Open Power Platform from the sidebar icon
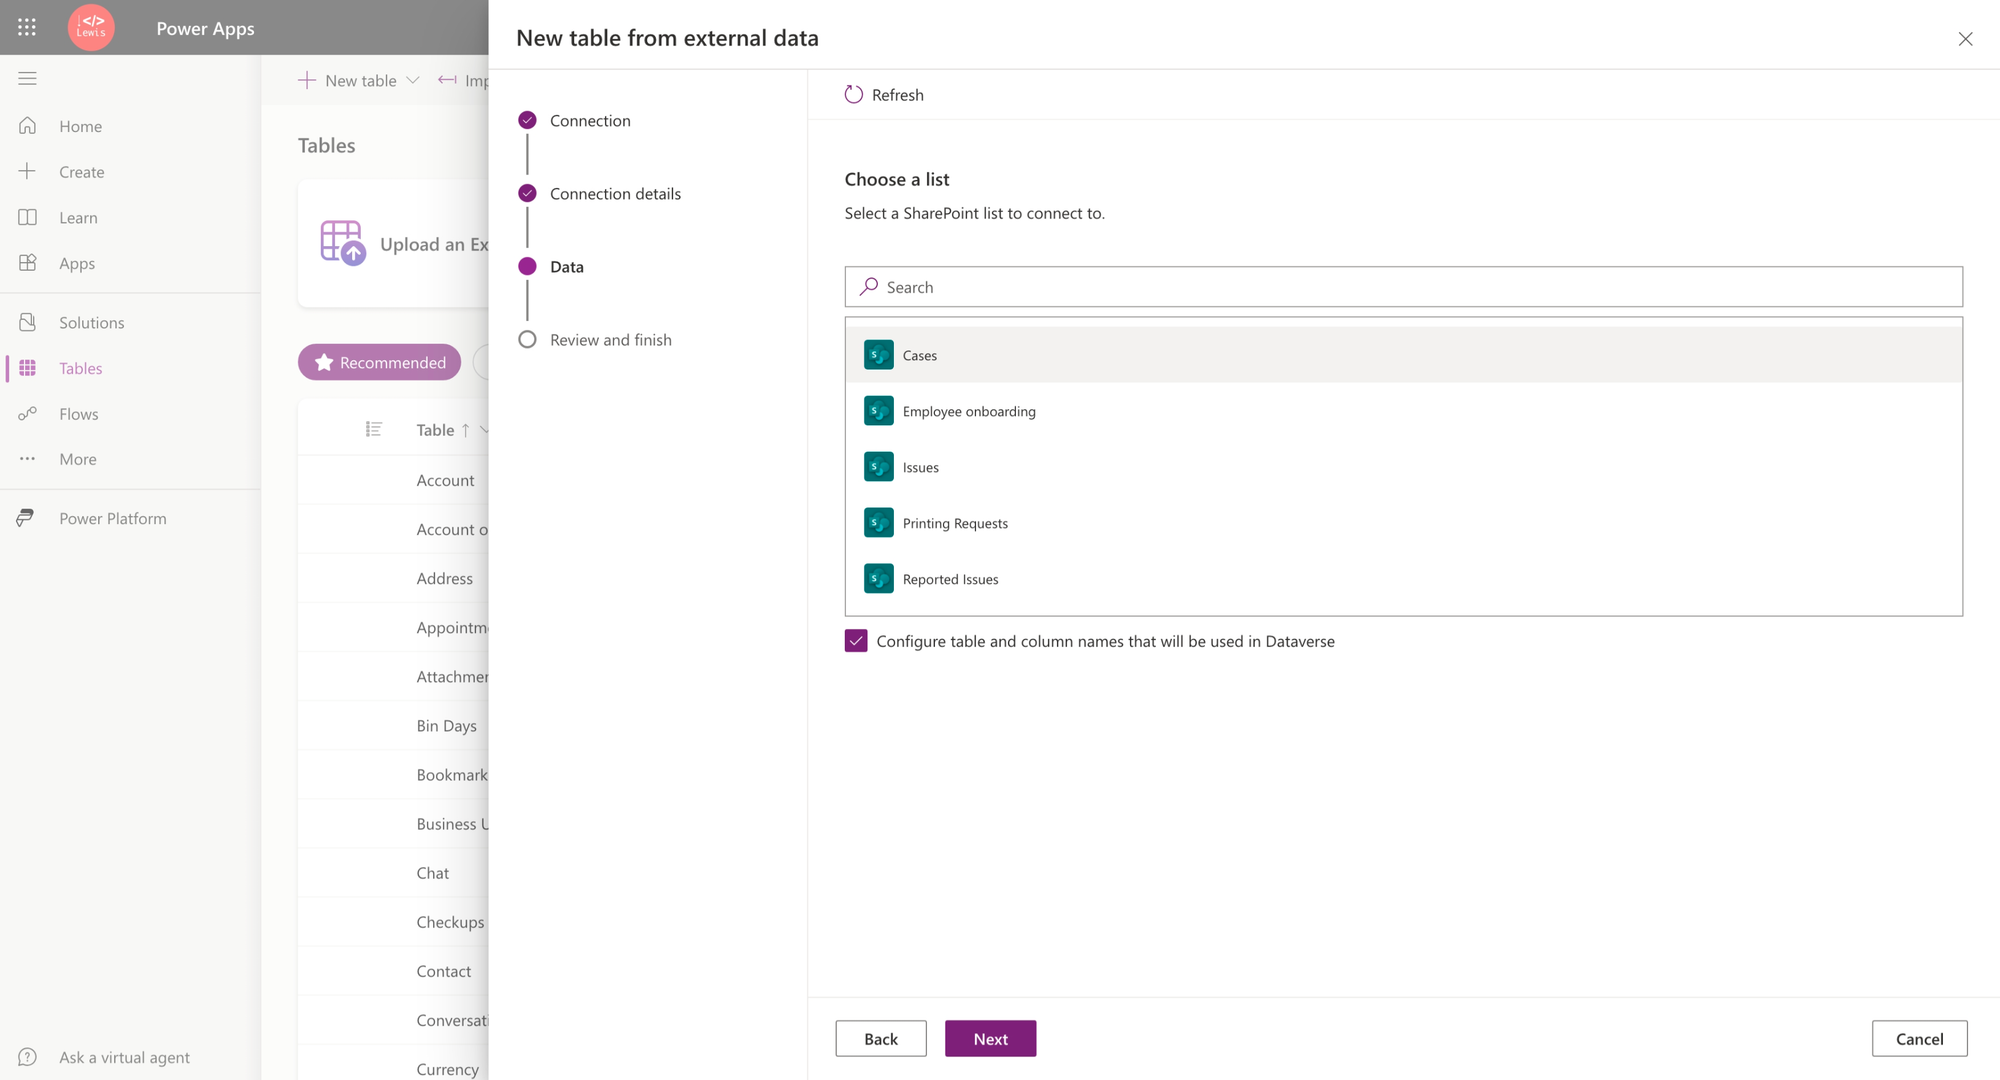 (27, 518)
